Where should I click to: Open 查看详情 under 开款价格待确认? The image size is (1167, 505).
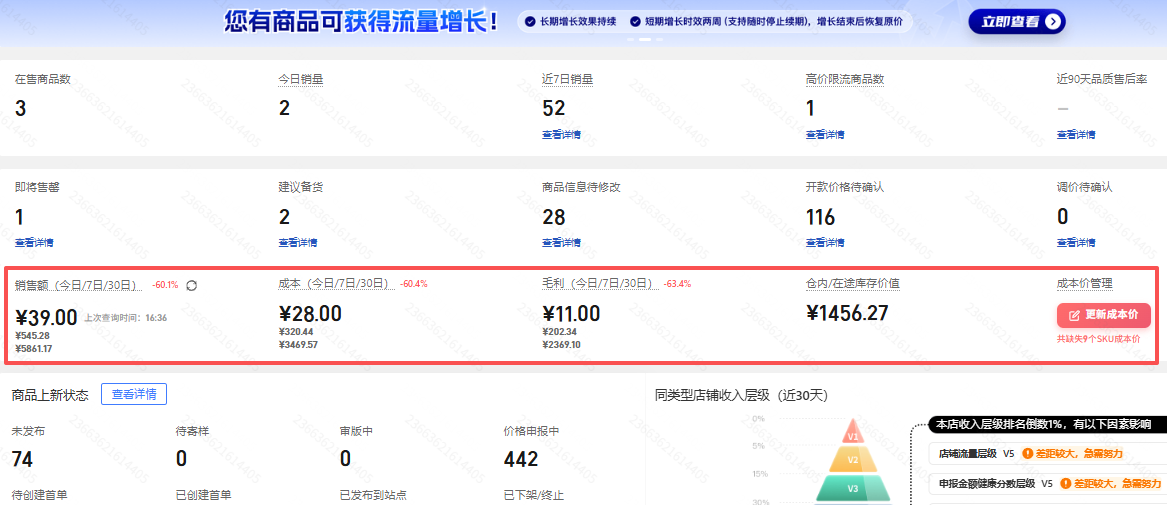(825, 242)
